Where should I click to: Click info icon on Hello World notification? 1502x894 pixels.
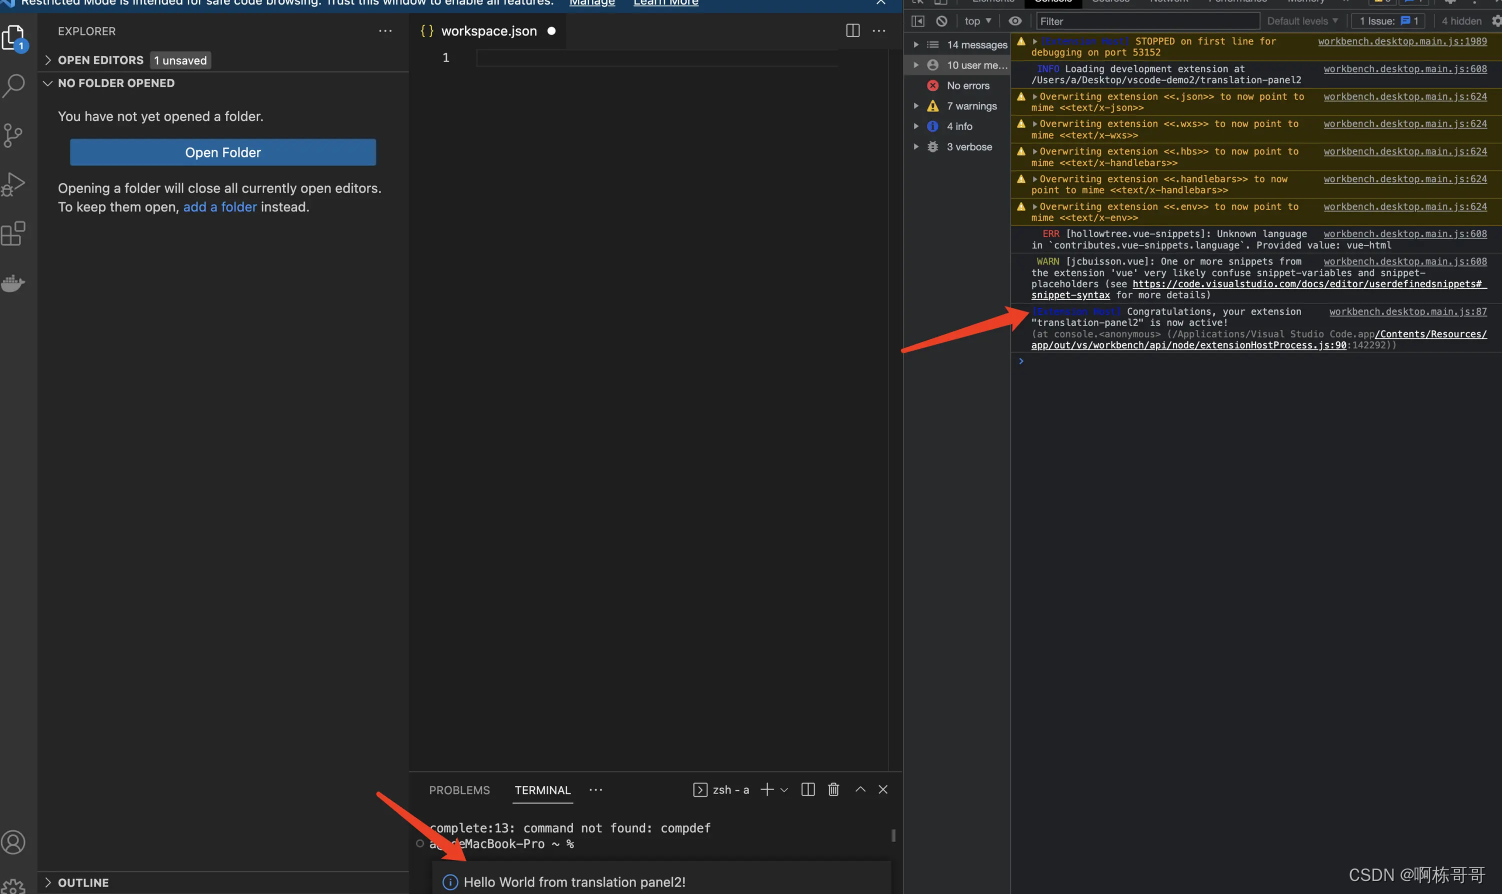pyautogui.click(x=450, y=882)
